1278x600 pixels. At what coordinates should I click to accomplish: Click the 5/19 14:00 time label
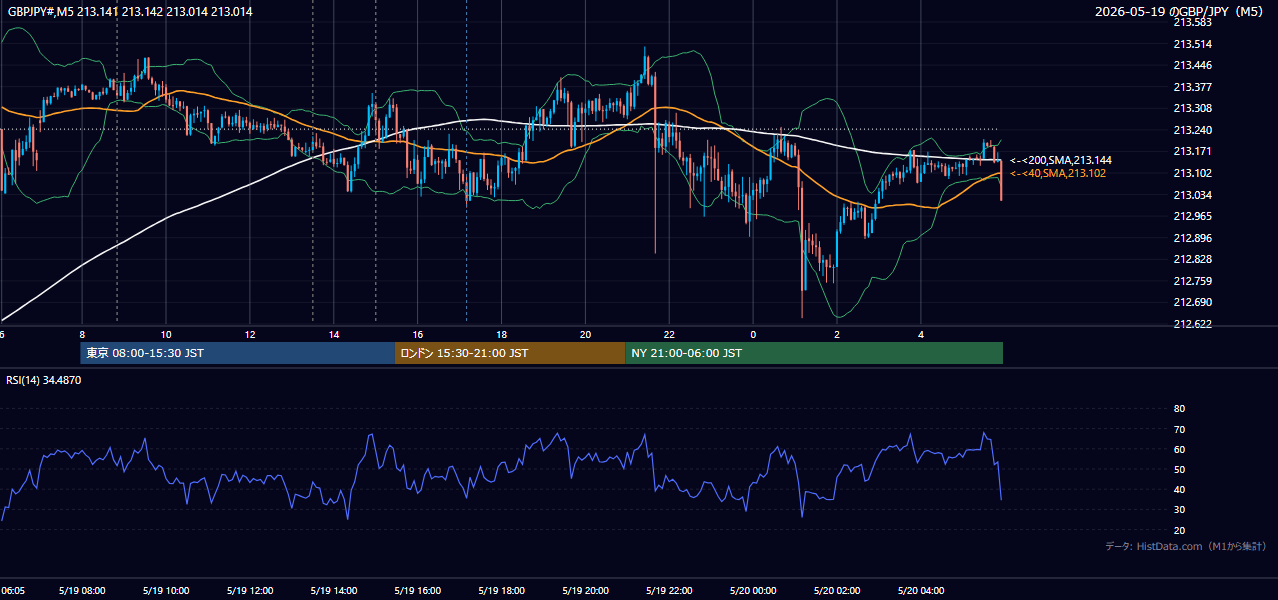(x=335, y=591)
